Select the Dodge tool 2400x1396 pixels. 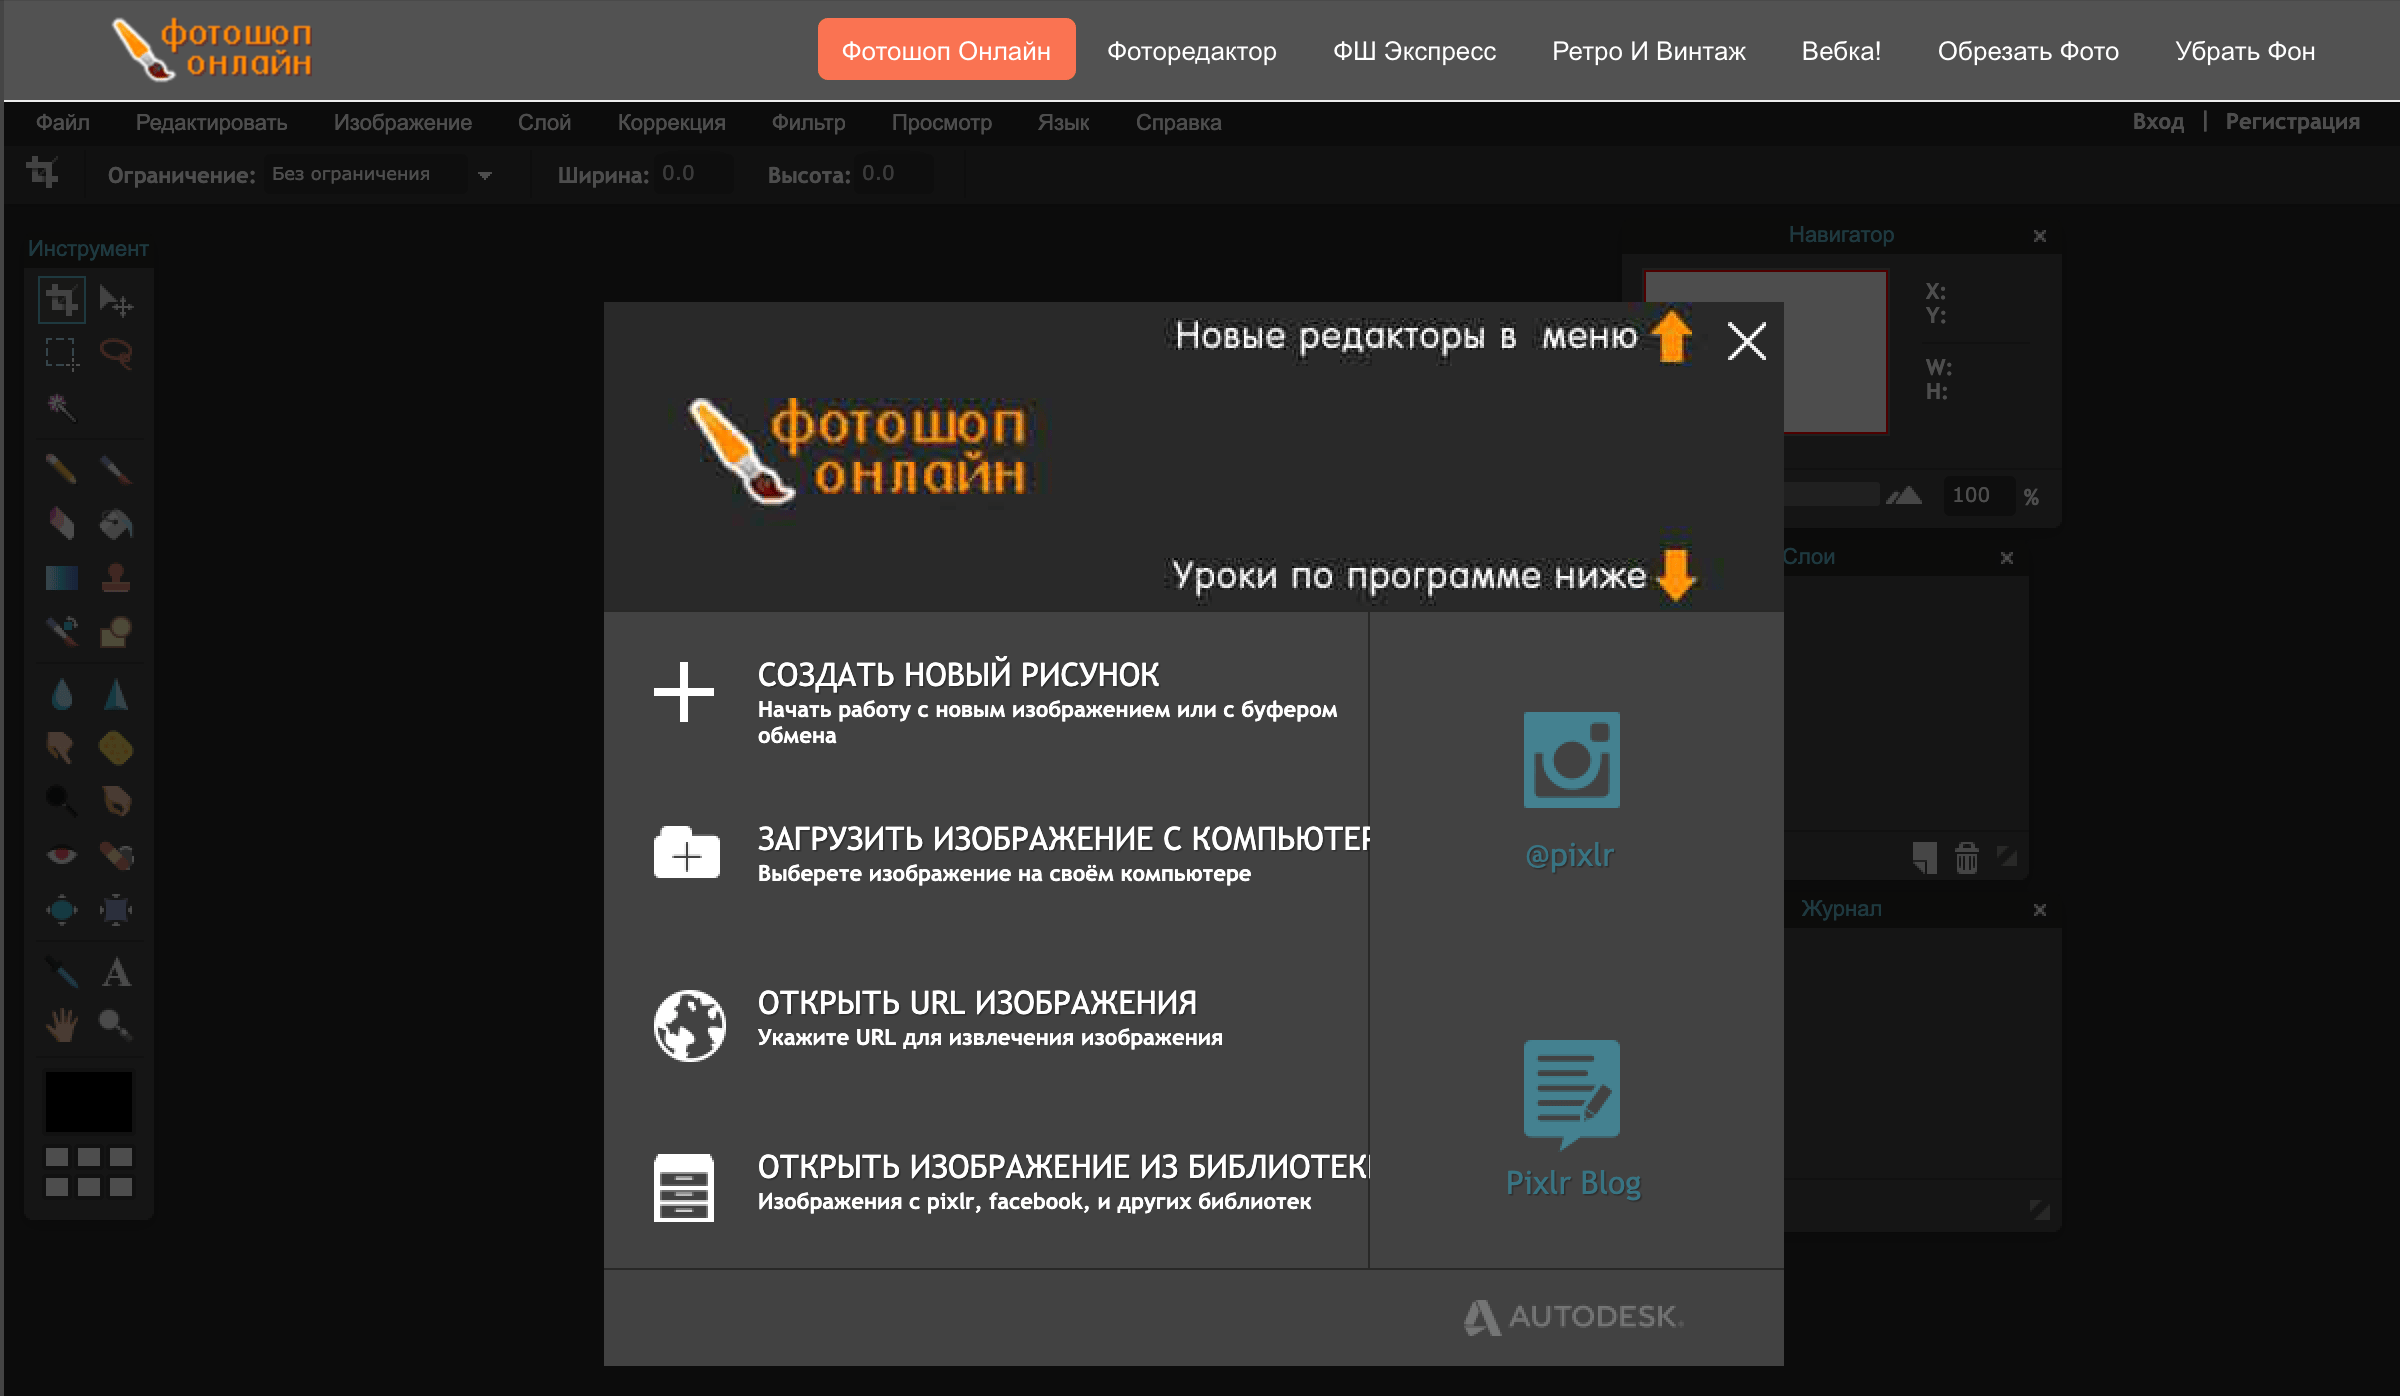62,801
